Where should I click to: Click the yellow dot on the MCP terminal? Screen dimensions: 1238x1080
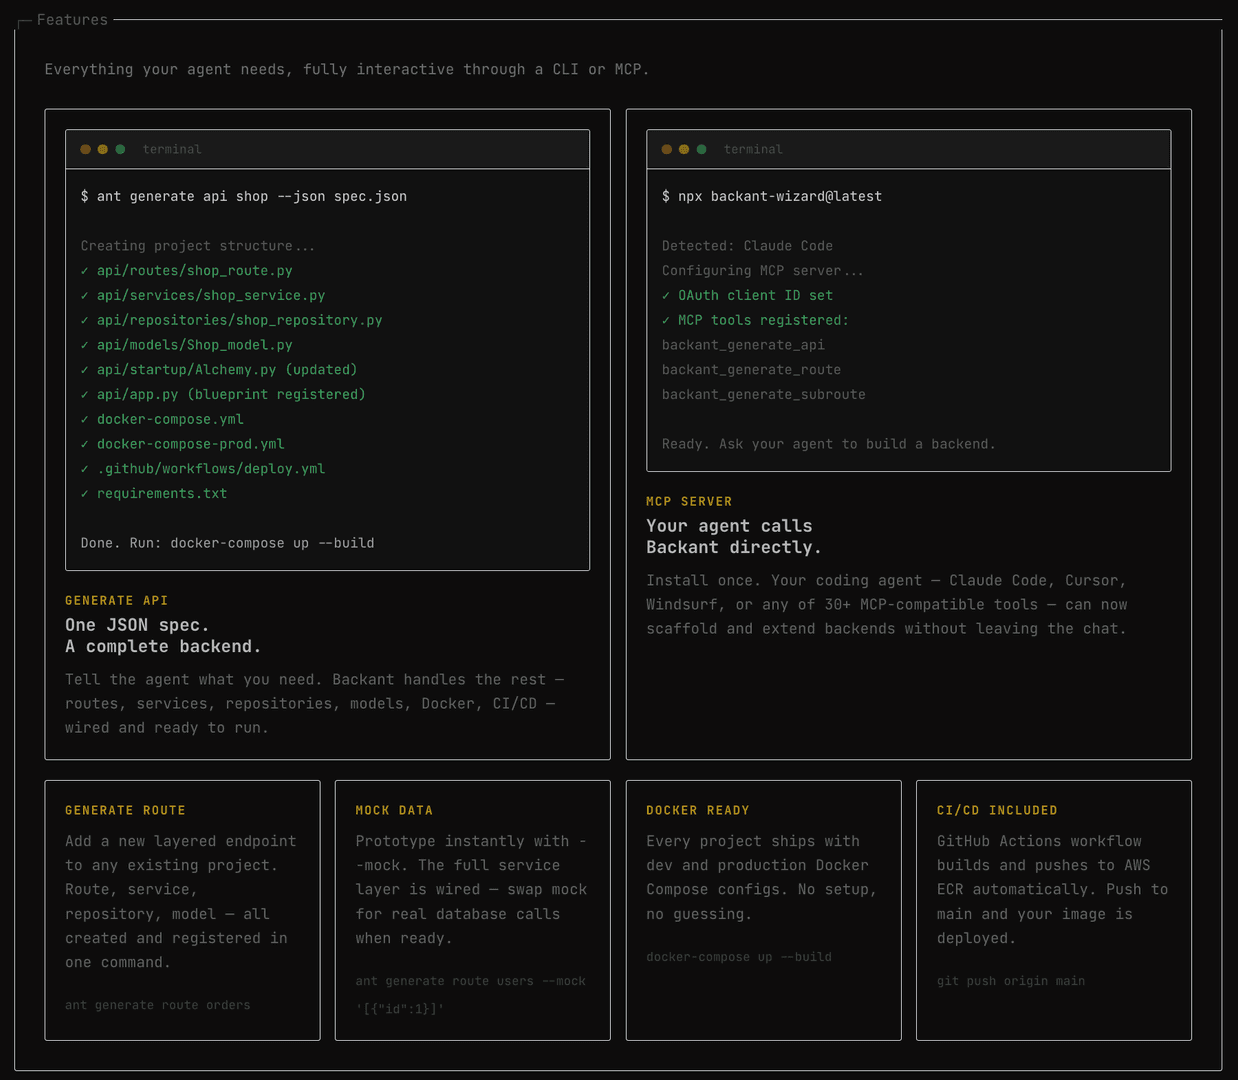[683, 148]
